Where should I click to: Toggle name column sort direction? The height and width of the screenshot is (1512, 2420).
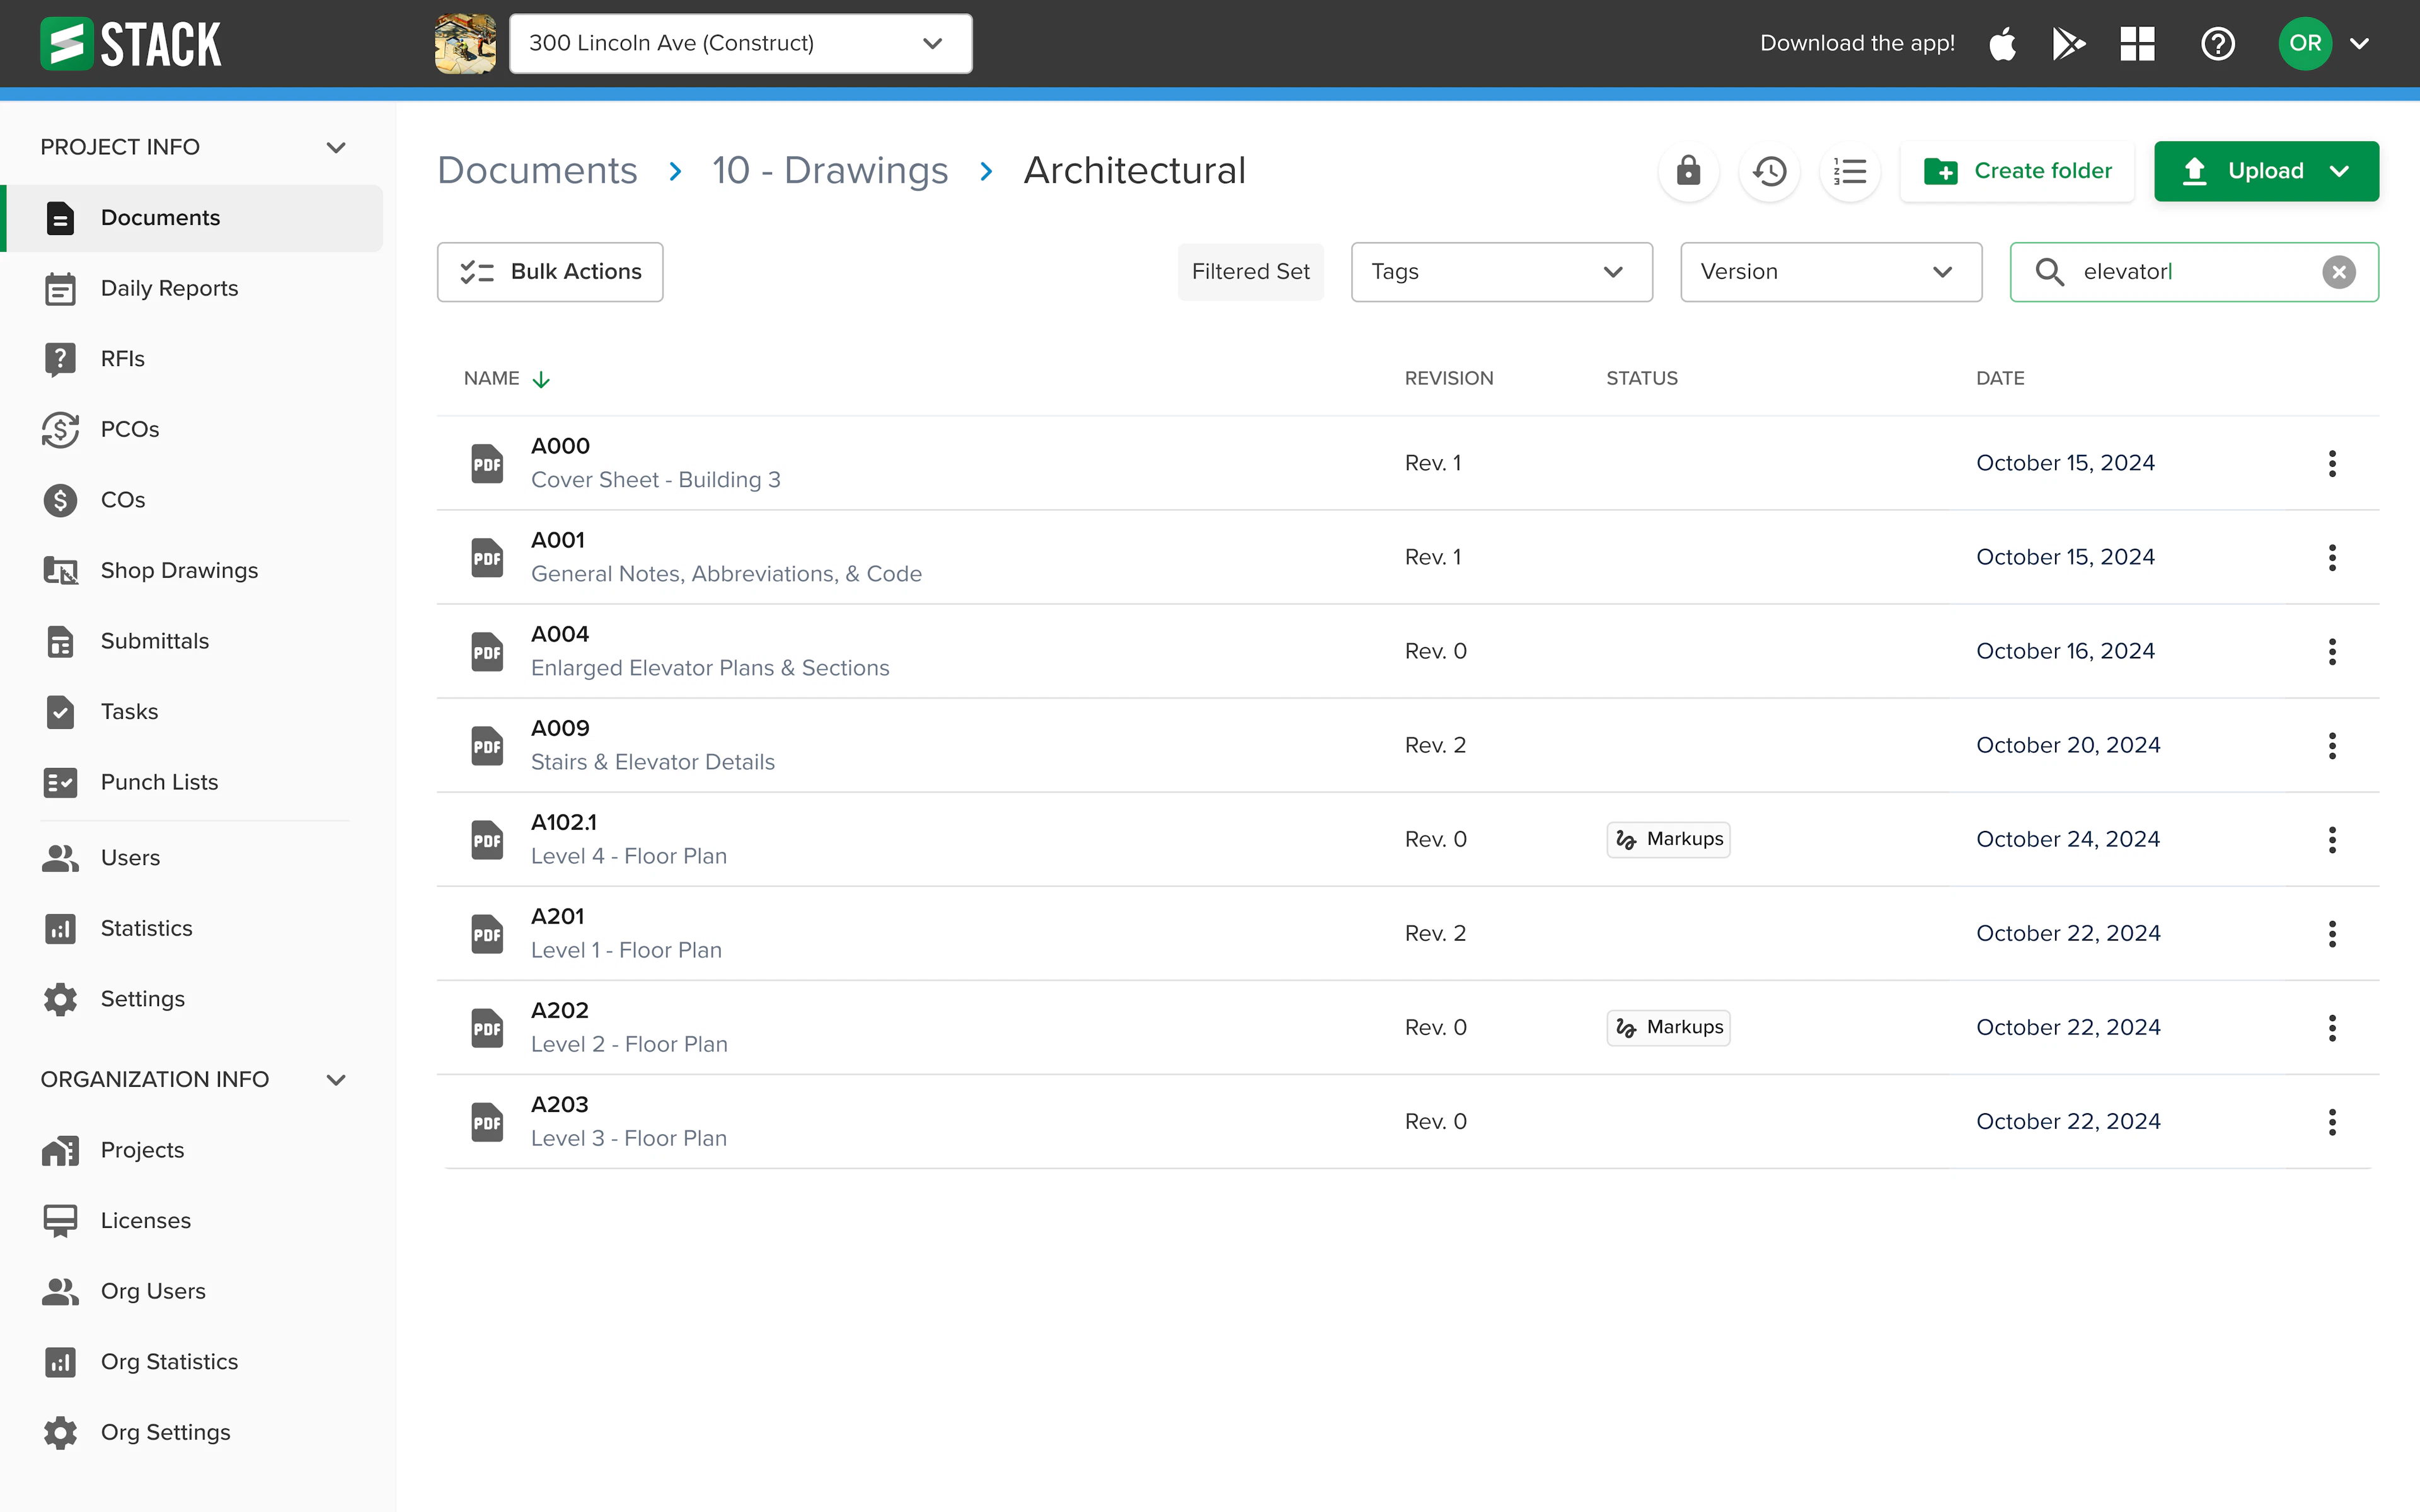[541, 379]
